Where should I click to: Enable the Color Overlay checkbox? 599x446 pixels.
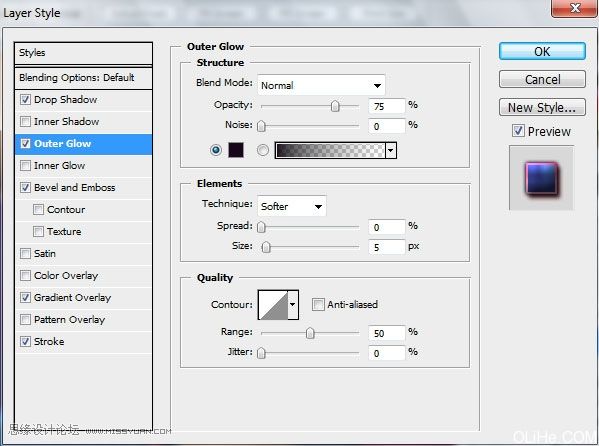point(25,276)
